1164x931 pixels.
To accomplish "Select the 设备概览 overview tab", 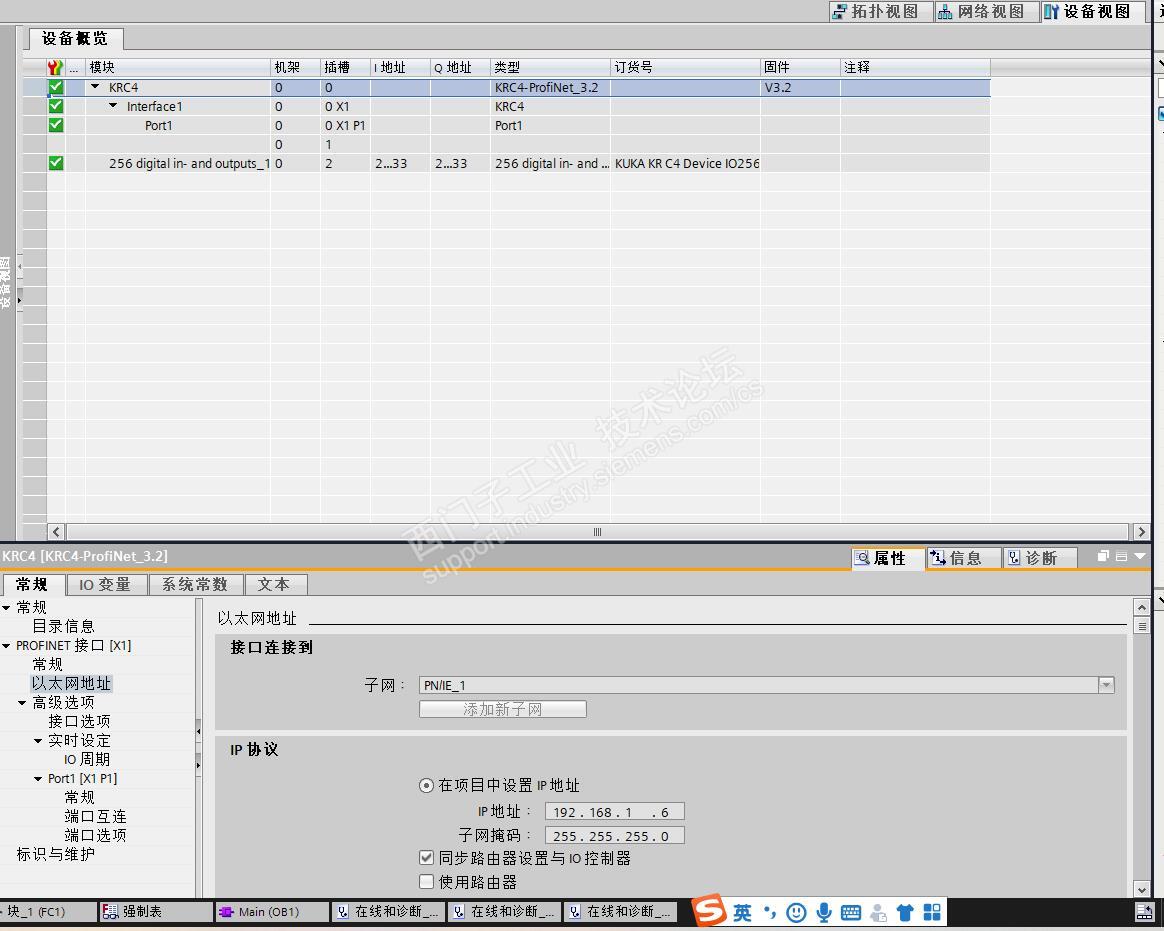I will 75,39.
